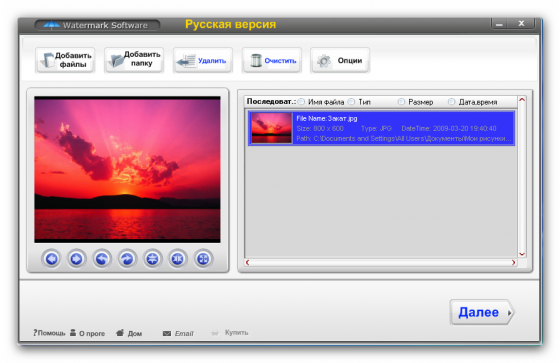Select the Закат.jpg thumbnail in list
The width and height of the screenshot is (560, 363).
271,128
